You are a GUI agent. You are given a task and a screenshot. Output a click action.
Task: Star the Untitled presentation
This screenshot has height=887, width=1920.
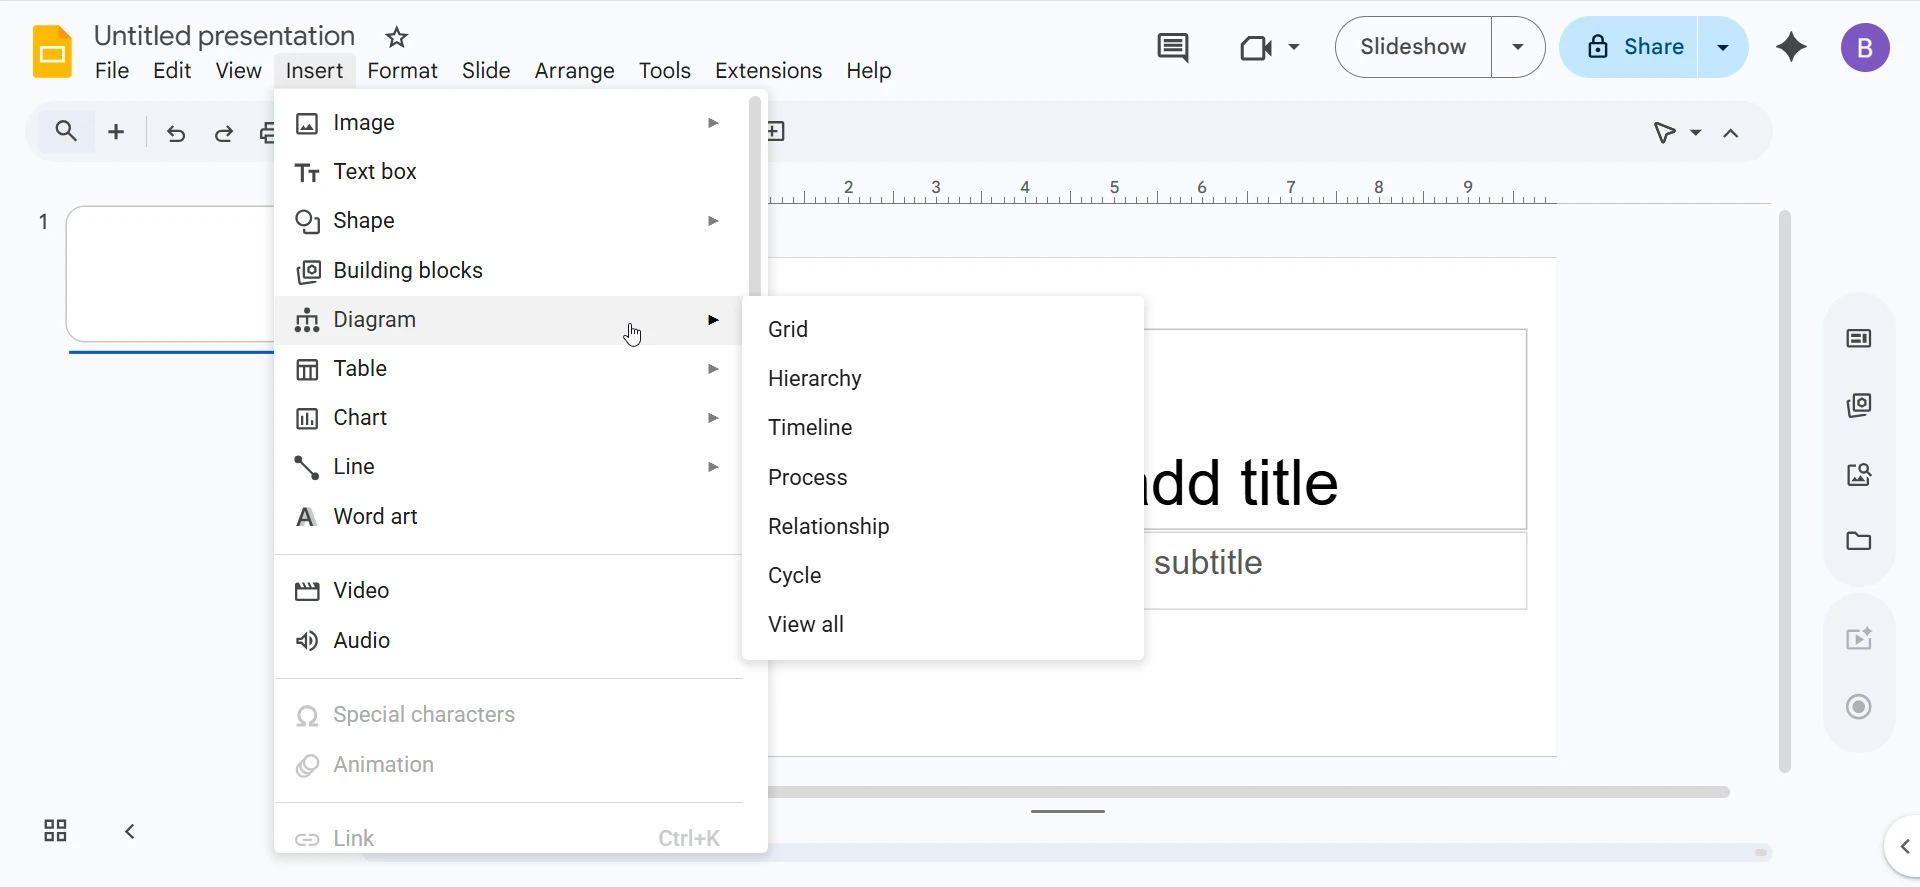click(x=397, y=38)
